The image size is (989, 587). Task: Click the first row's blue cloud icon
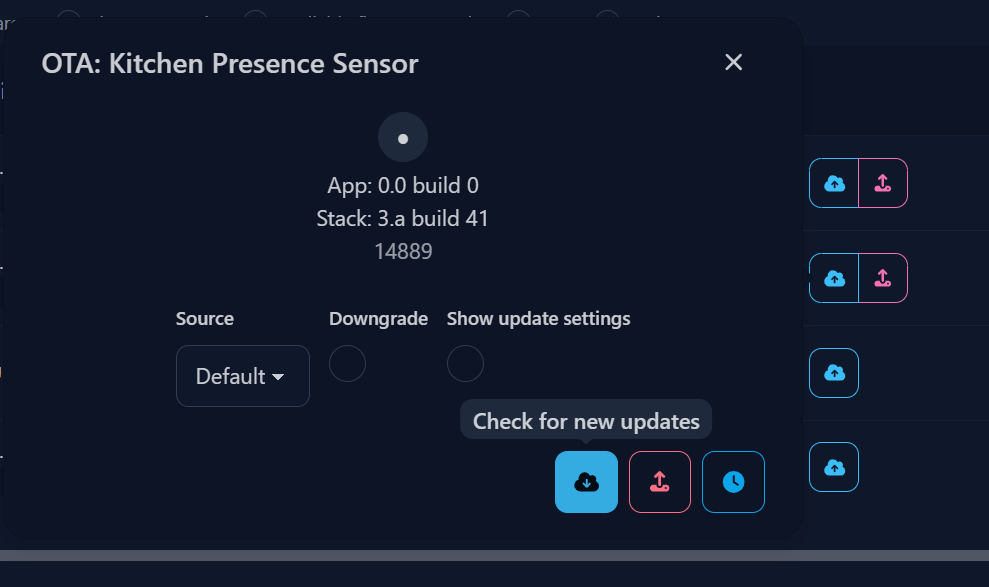(x=834, y=183)
